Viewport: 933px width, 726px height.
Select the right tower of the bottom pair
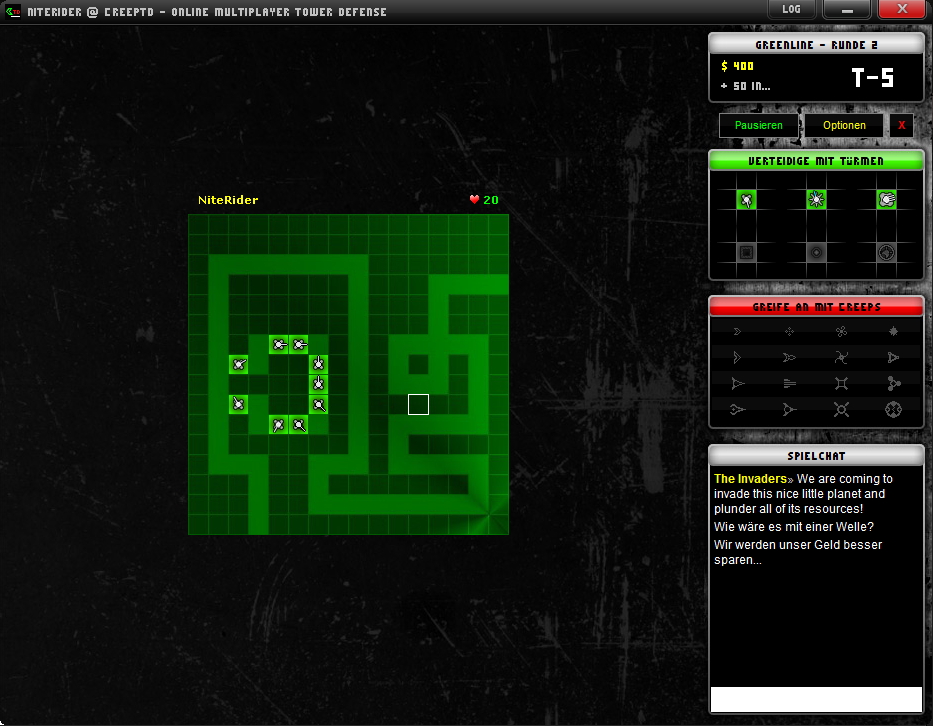coord(299,425)
